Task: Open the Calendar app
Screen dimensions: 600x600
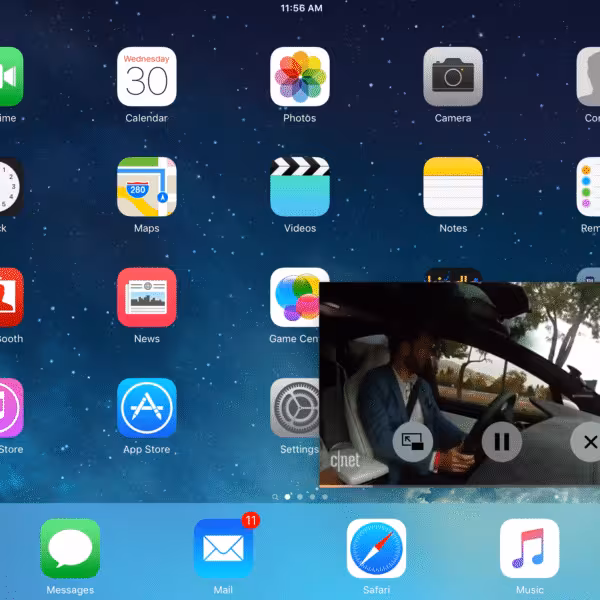Action: pos(147,77)
